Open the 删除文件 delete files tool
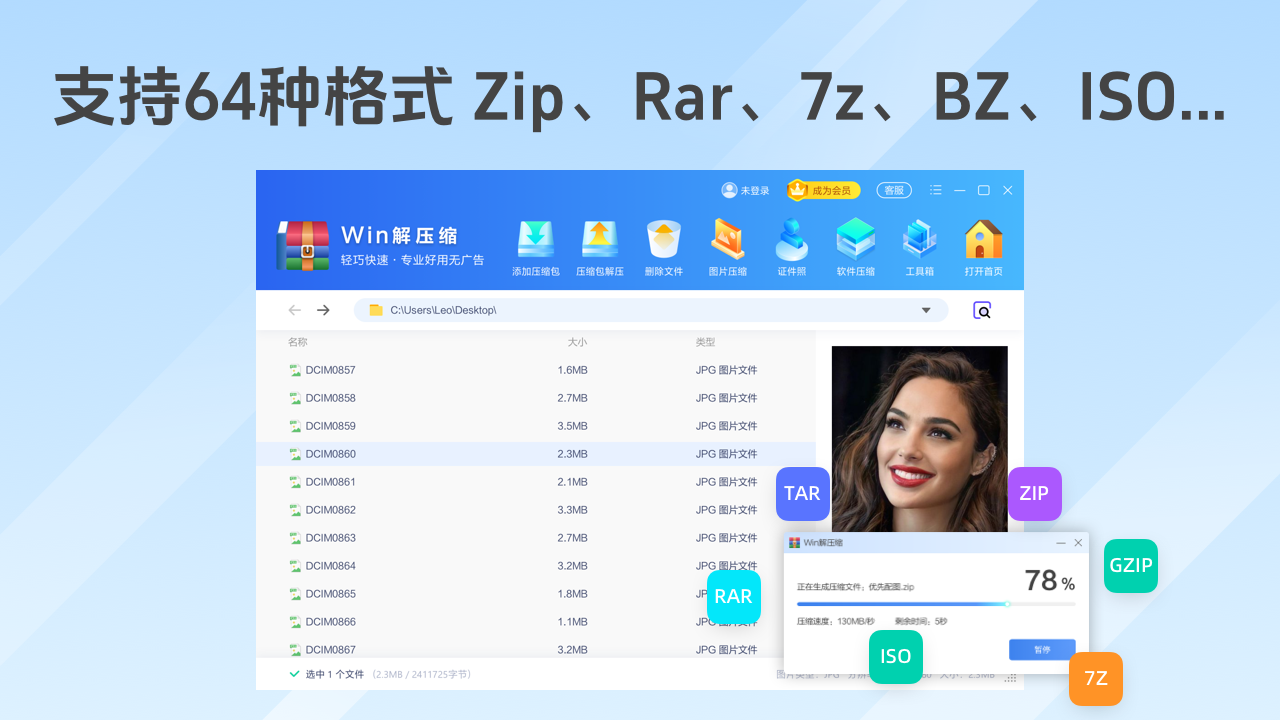 tap(663, 245)
